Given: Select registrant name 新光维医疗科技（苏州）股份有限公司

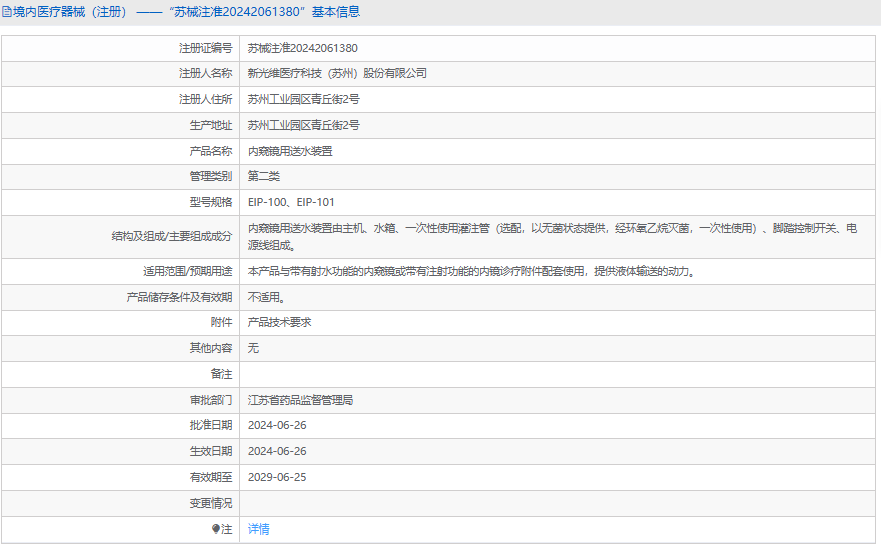Looking at the screenshot, I should [337, 74].
